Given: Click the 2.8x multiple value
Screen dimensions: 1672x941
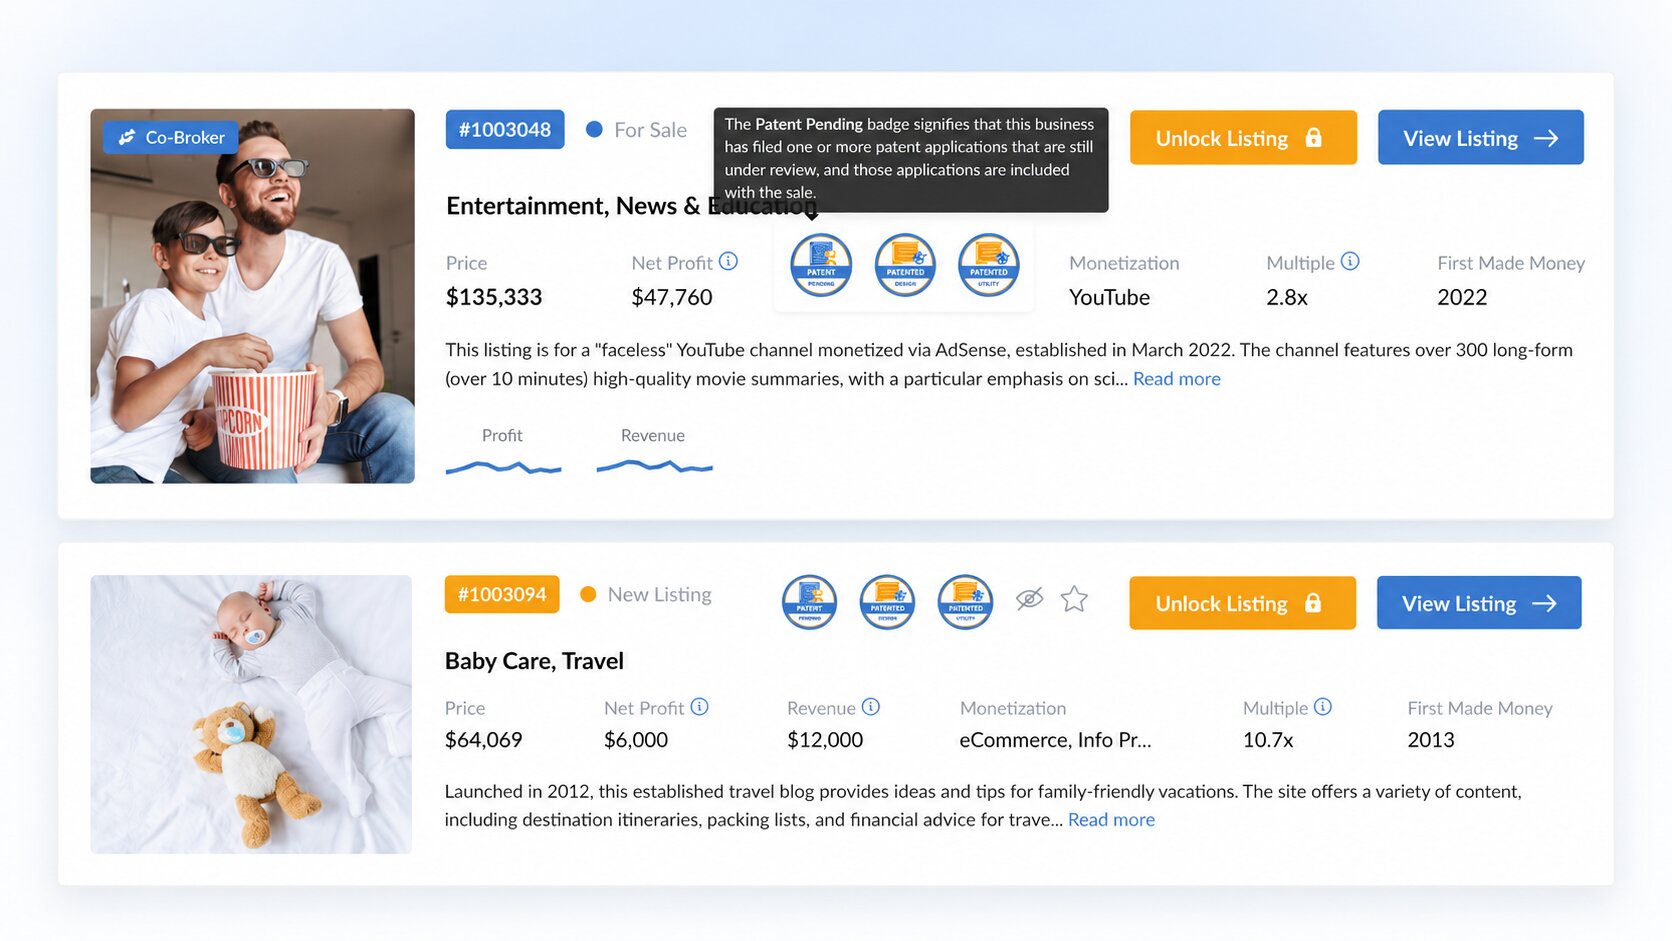Looking at the screenshot, I should [x=1287, y=297].
